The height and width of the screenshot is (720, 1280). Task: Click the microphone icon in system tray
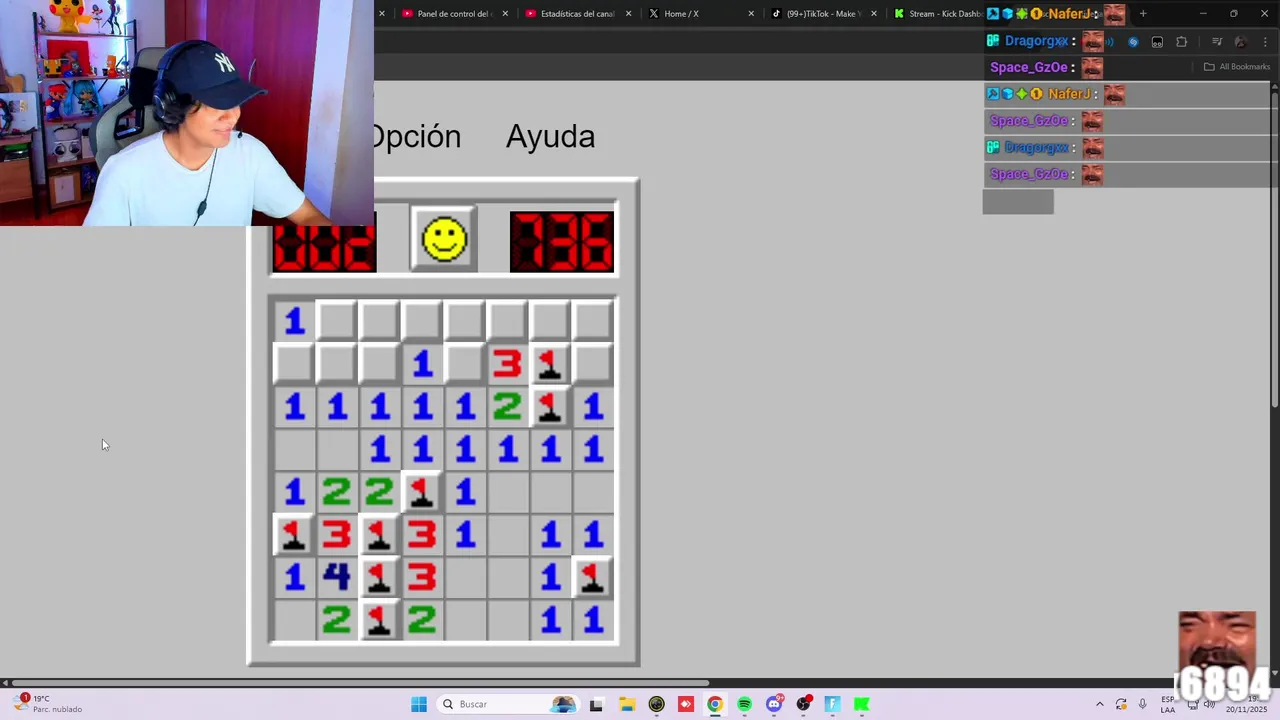tap(1143, 704)
